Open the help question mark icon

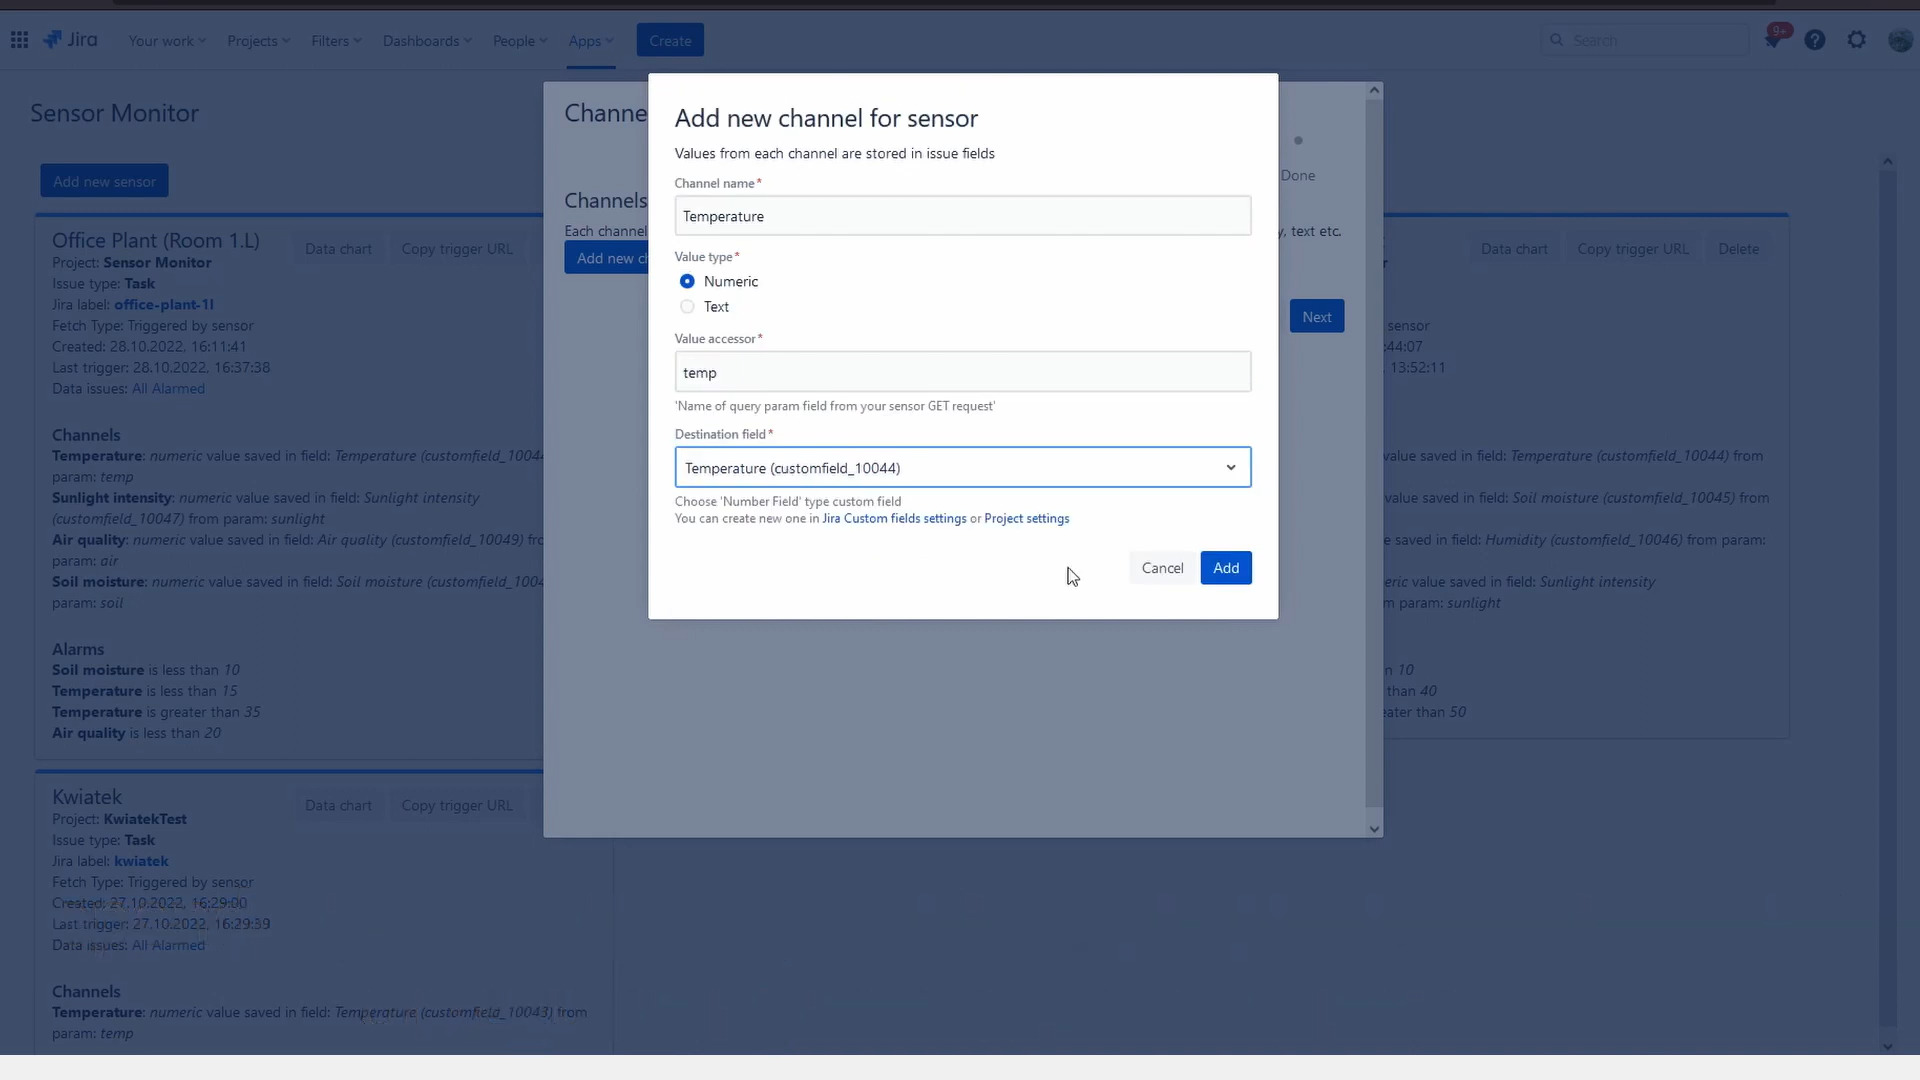coord(1815,40)
